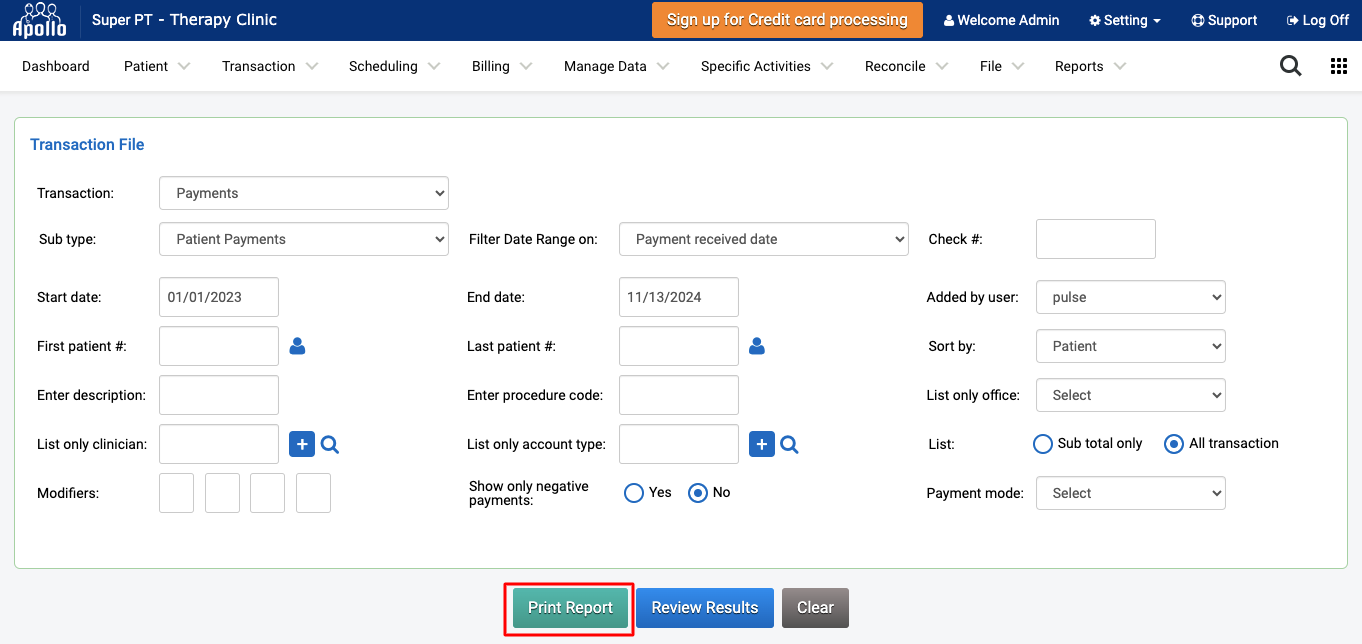
Task: Open the Reports menu
Action: point(1089,66)
